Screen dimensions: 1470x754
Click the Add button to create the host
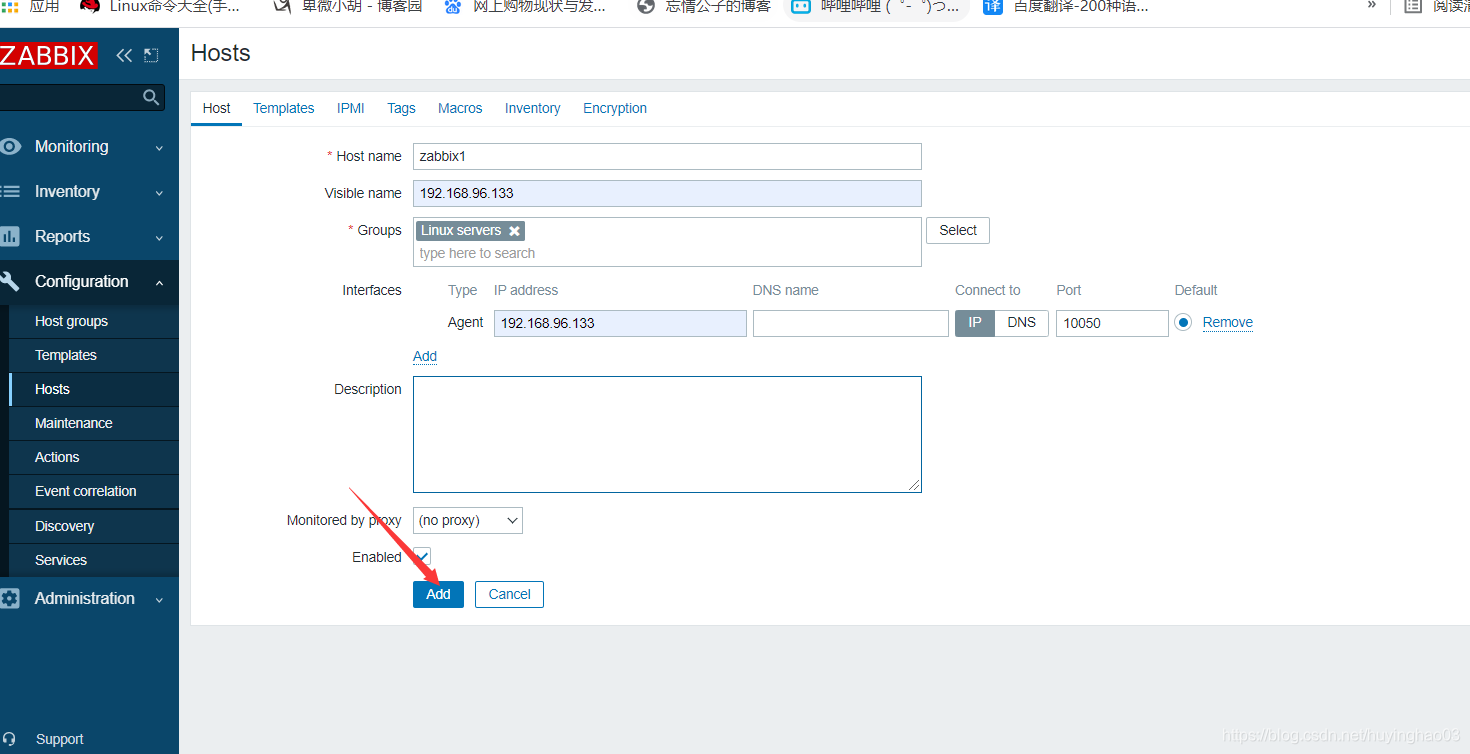[x=438, y=594]
